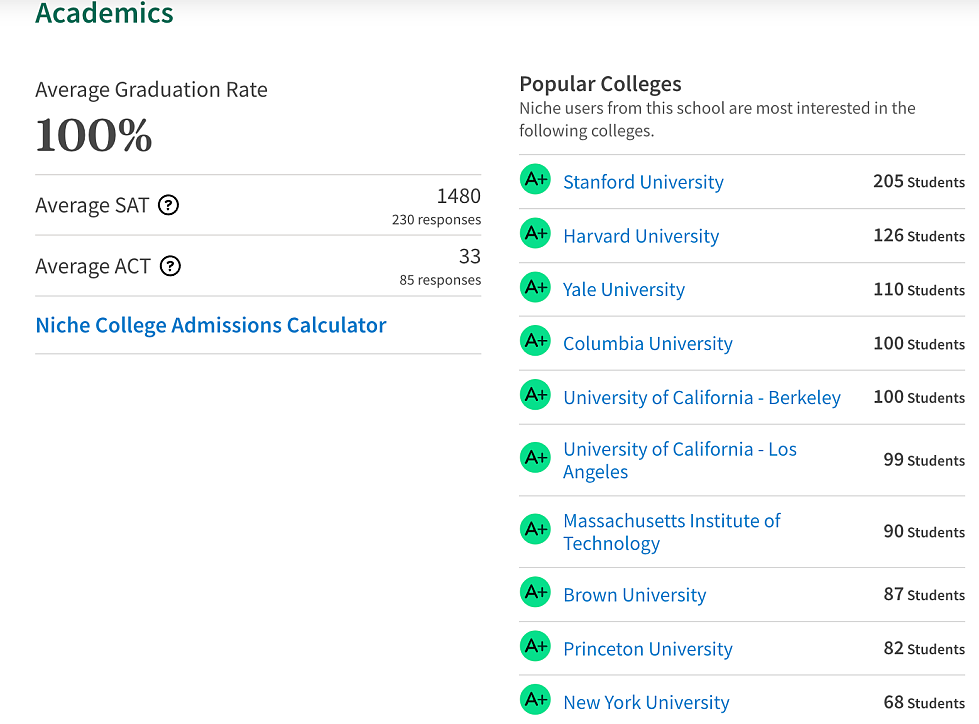Click the 99 Students count
This screenshot has width=979, height=724.
tap(924, 460)
